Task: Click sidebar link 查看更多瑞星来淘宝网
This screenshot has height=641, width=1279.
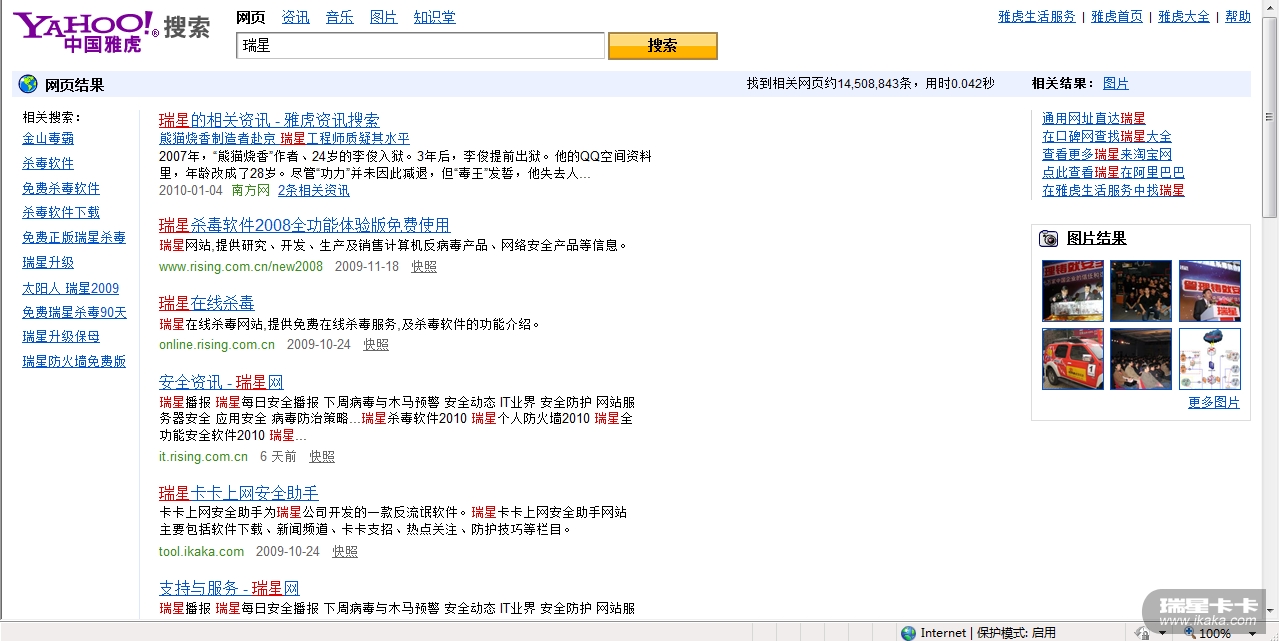Action: tap(1107, 155)
